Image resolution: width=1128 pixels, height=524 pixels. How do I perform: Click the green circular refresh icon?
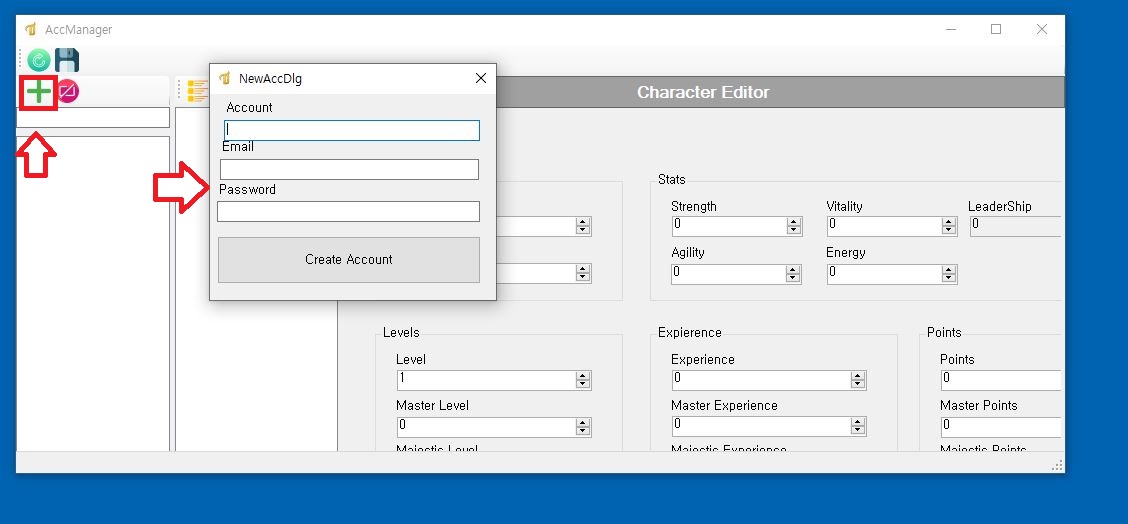(39, 60)
